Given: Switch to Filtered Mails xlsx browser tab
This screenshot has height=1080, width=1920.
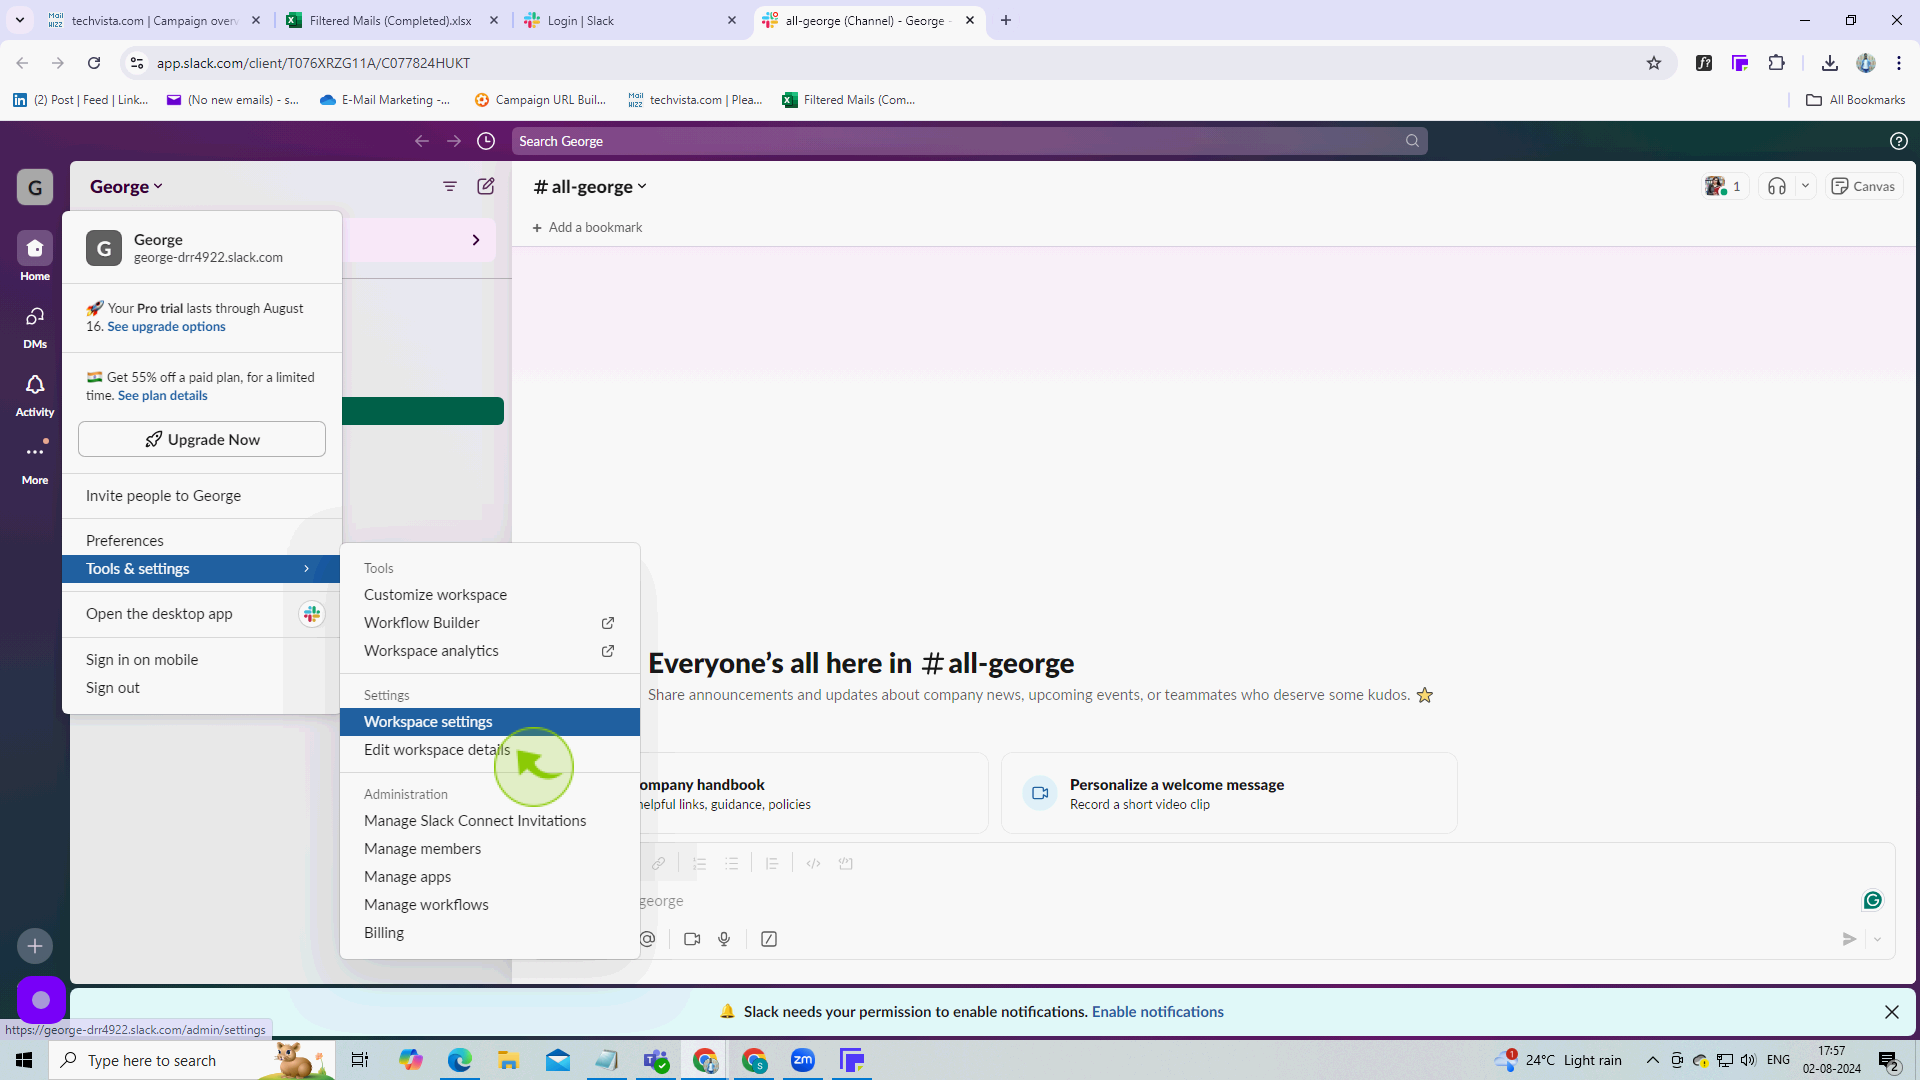Looking at the screenshot, I should pyautogui.click(x=392, y=20).
